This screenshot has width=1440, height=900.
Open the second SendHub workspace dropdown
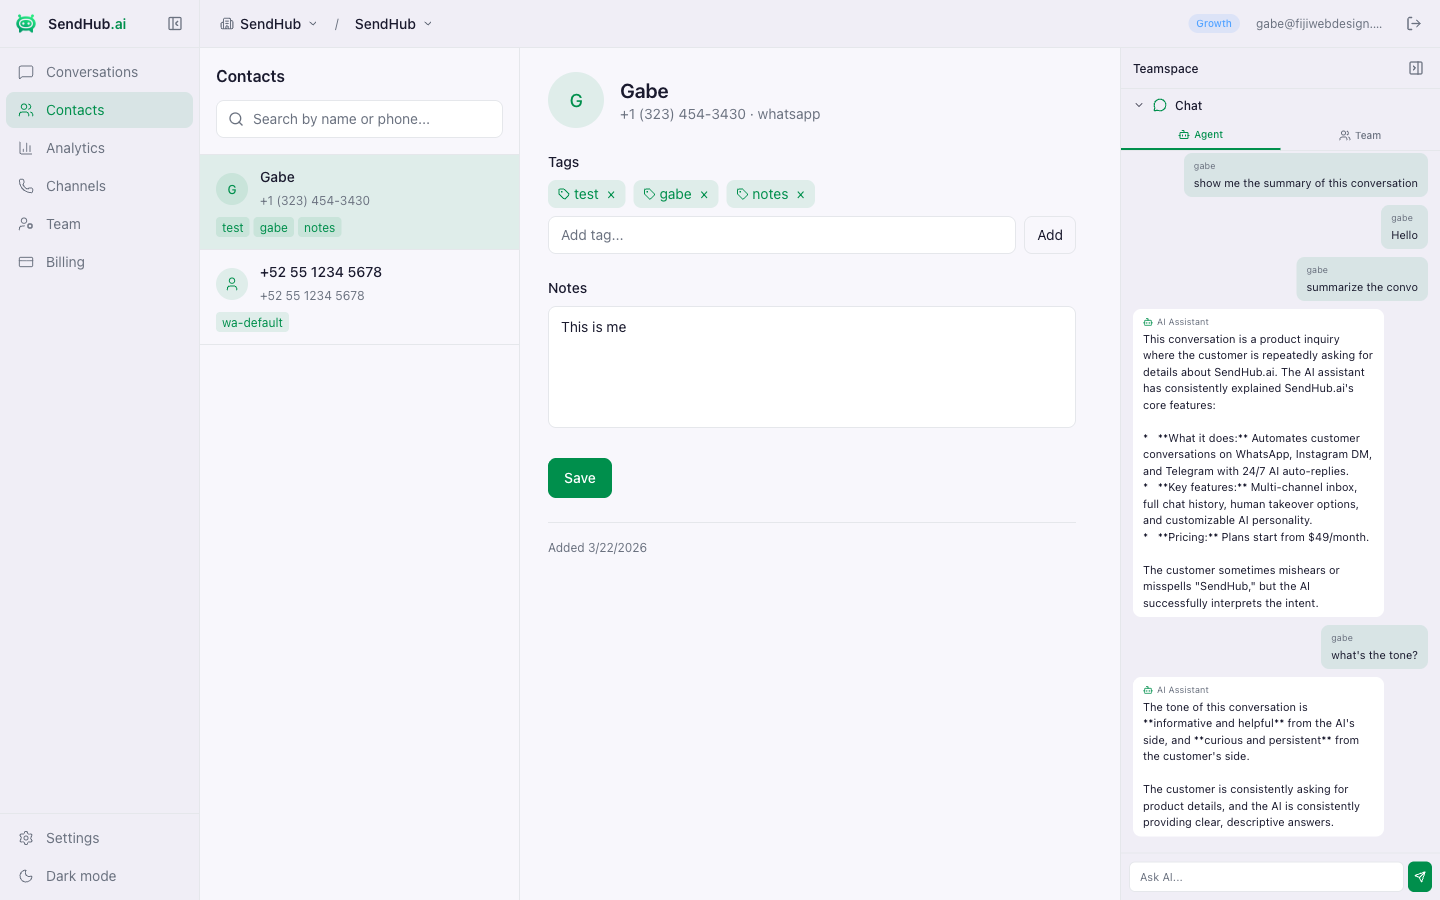[394, 24]
